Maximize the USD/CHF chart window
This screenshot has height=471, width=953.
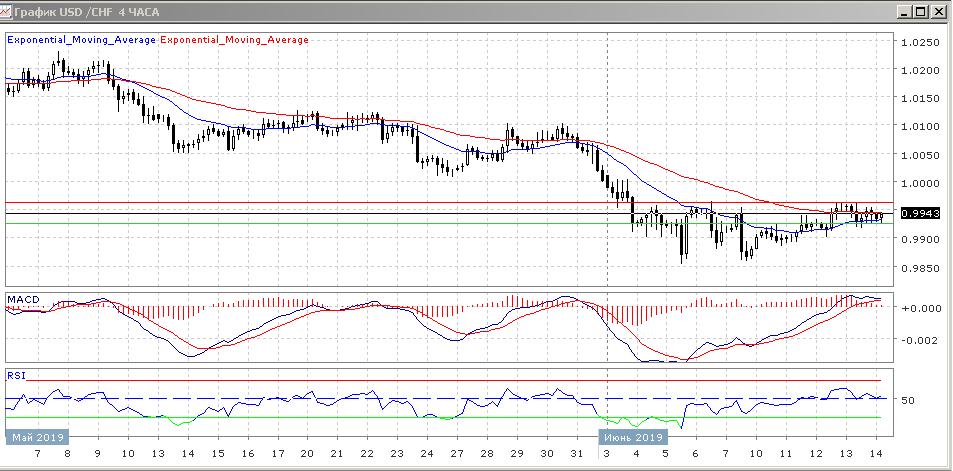click(x=921, y=12)
